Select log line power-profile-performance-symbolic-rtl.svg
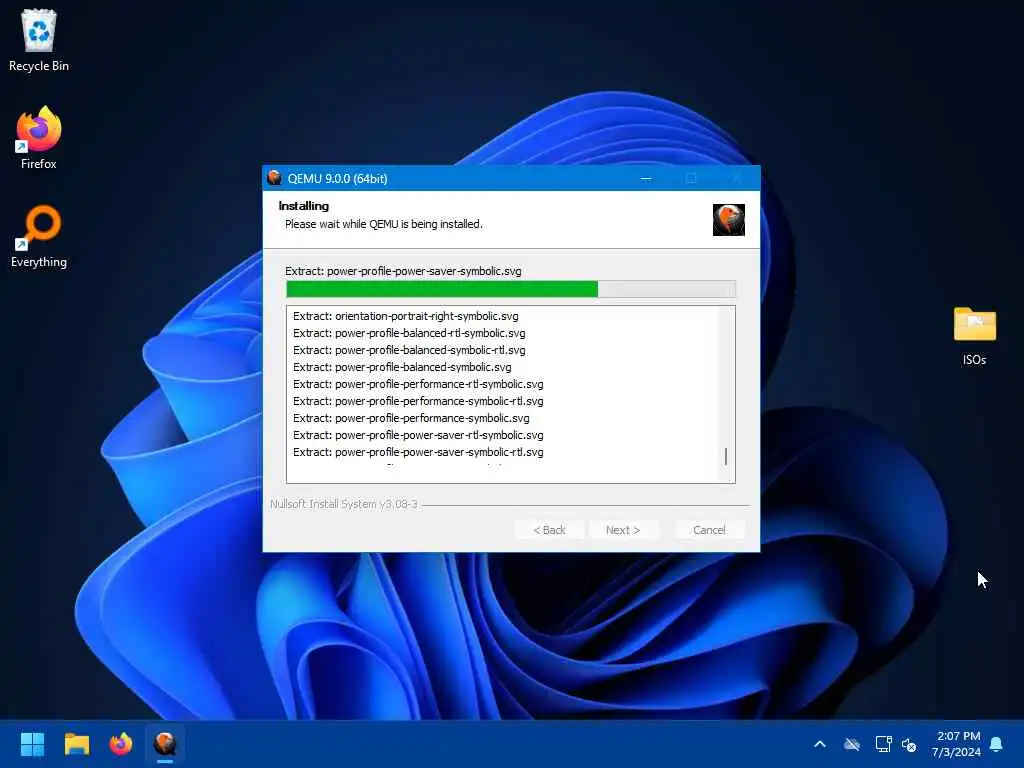The image size is (1024, 768). tap(418, 401)
